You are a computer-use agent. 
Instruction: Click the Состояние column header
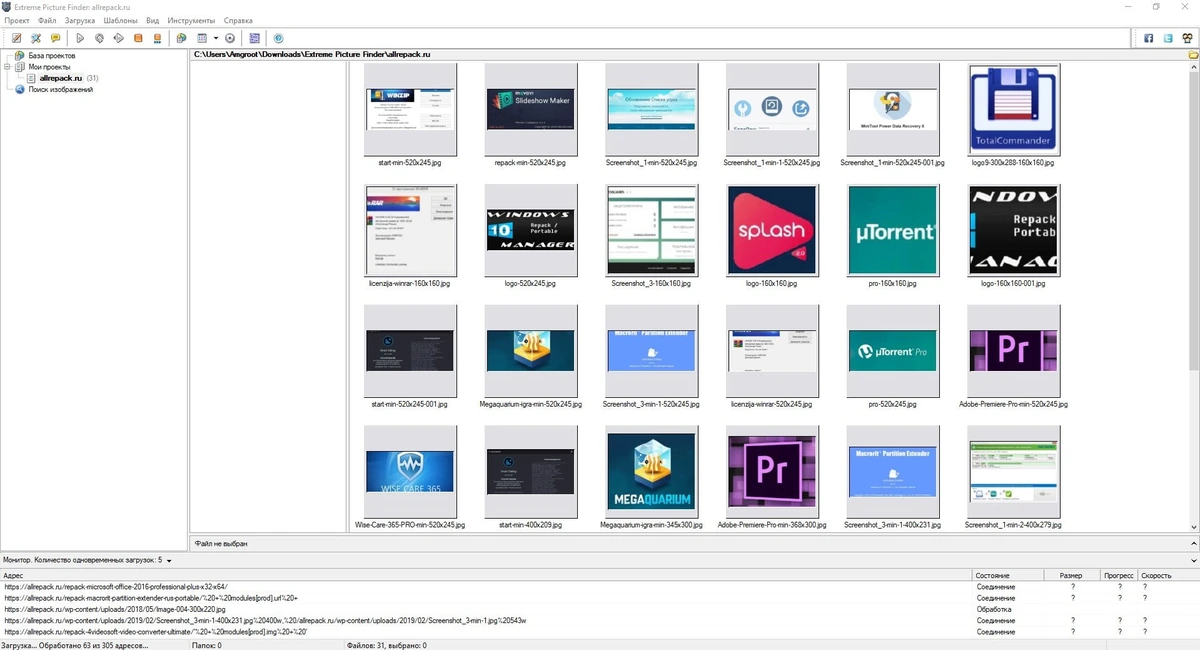[1008, 576]
